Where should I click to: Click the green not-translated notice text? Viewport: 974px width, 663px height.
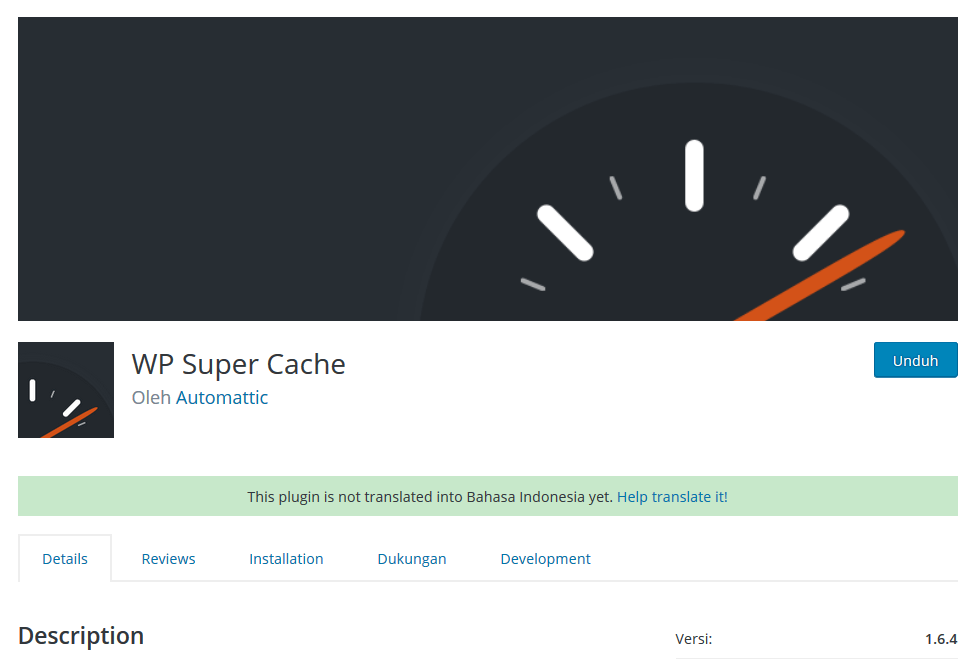pos(430,497)
